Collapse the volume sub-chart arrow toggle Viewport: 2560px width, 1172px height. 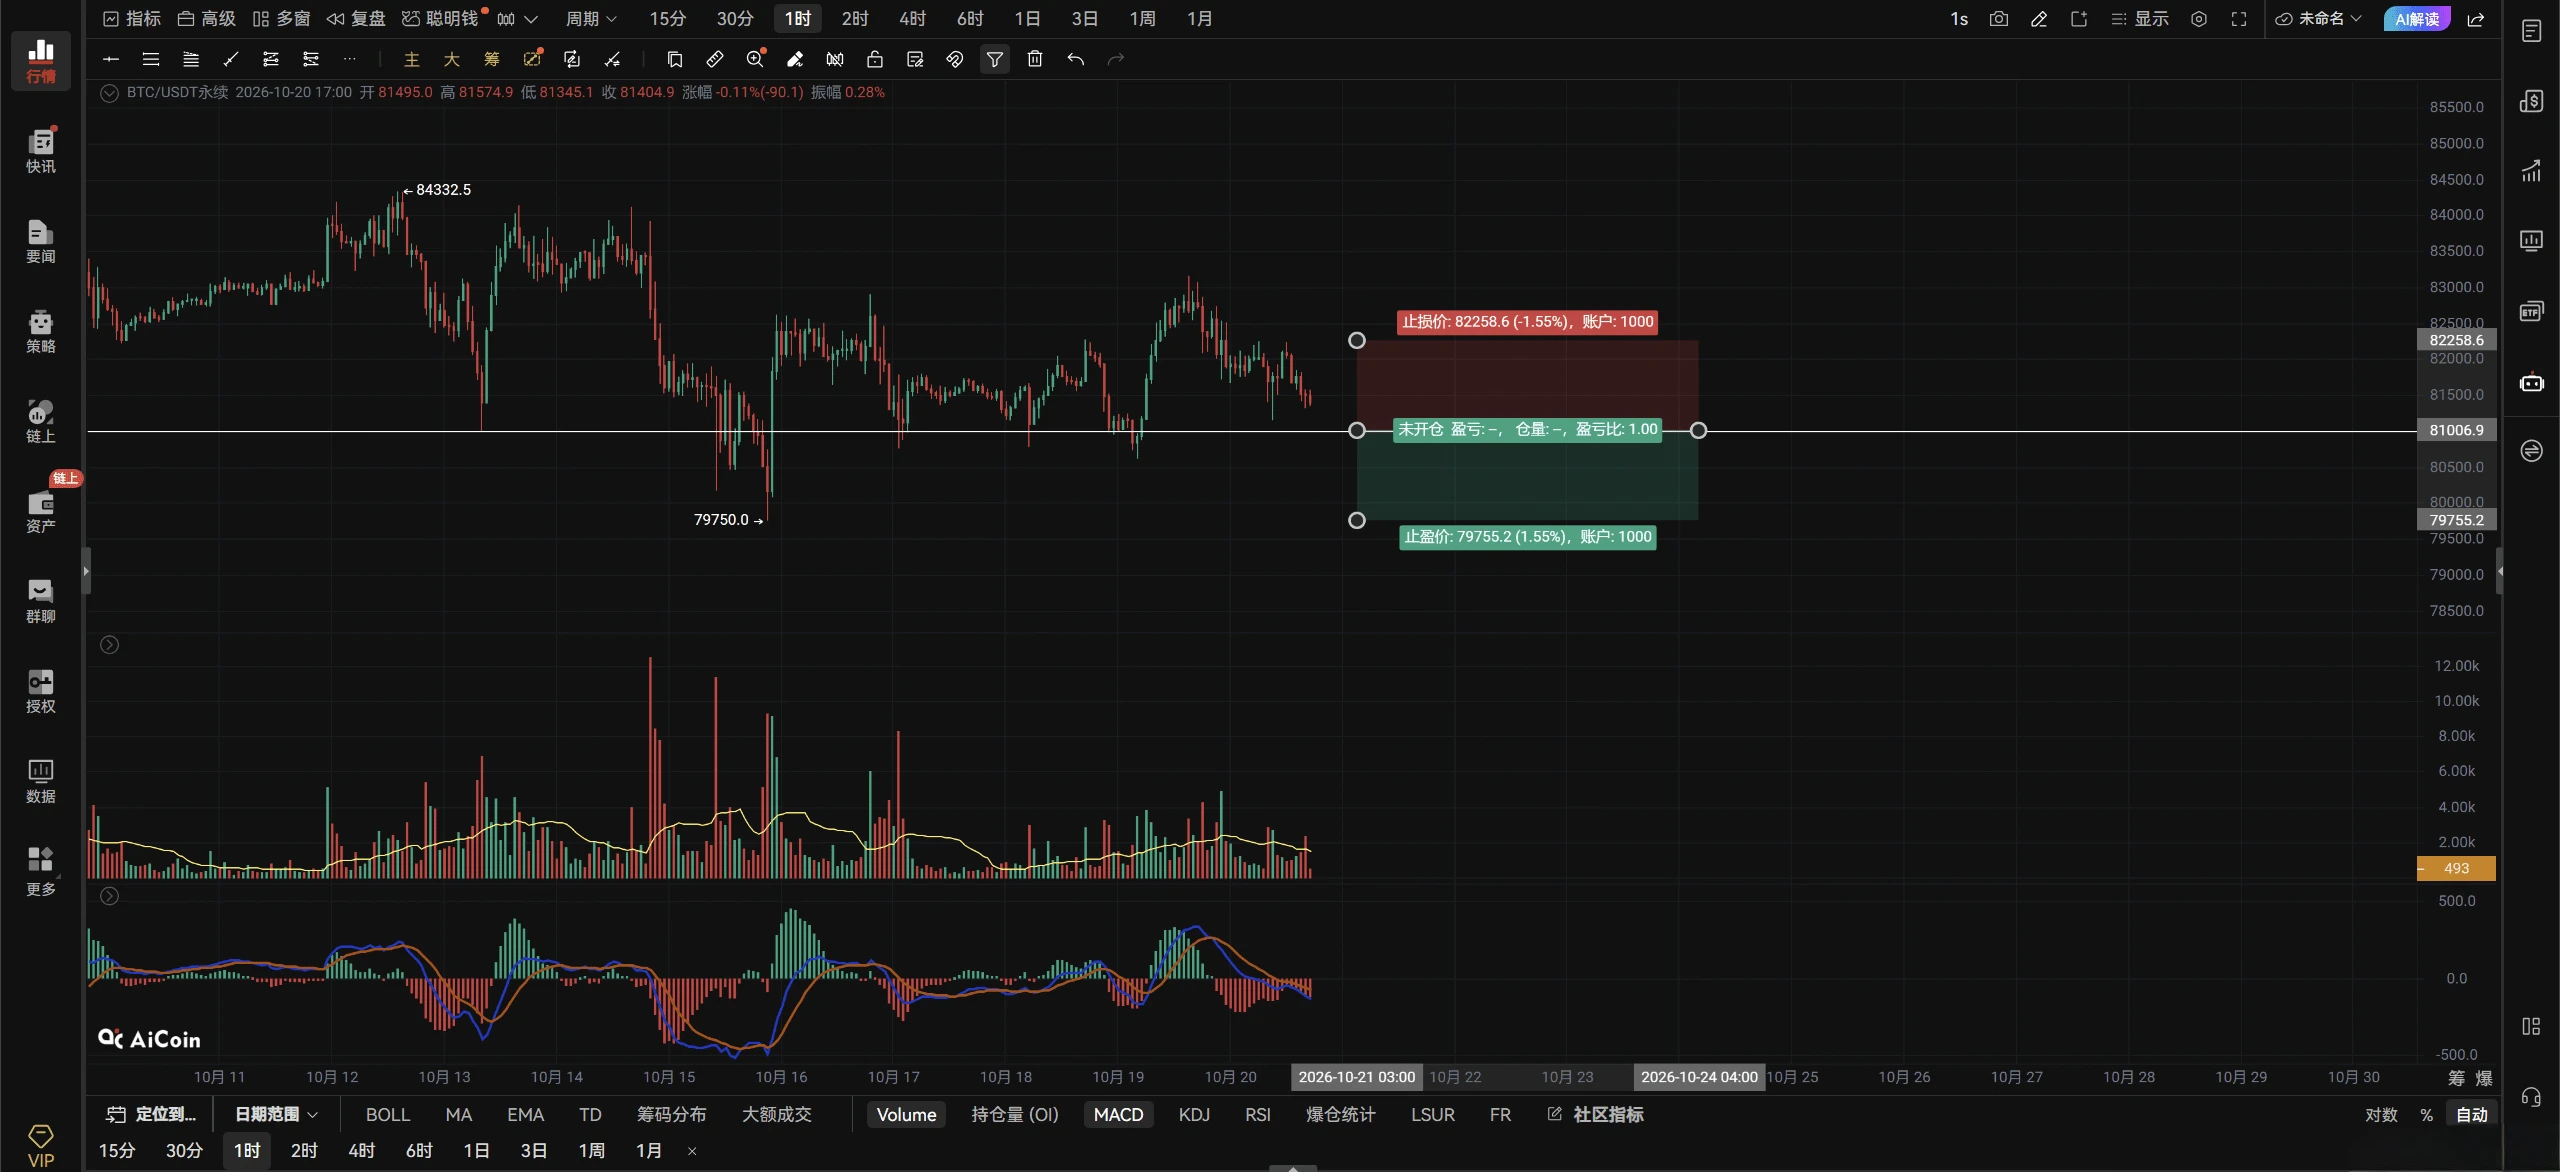coord(110,645)
